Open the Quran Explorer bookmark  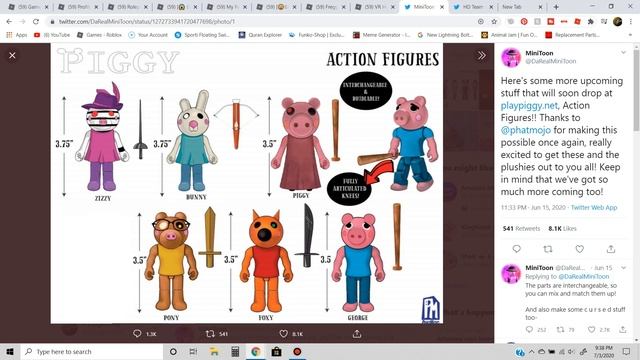260,35
